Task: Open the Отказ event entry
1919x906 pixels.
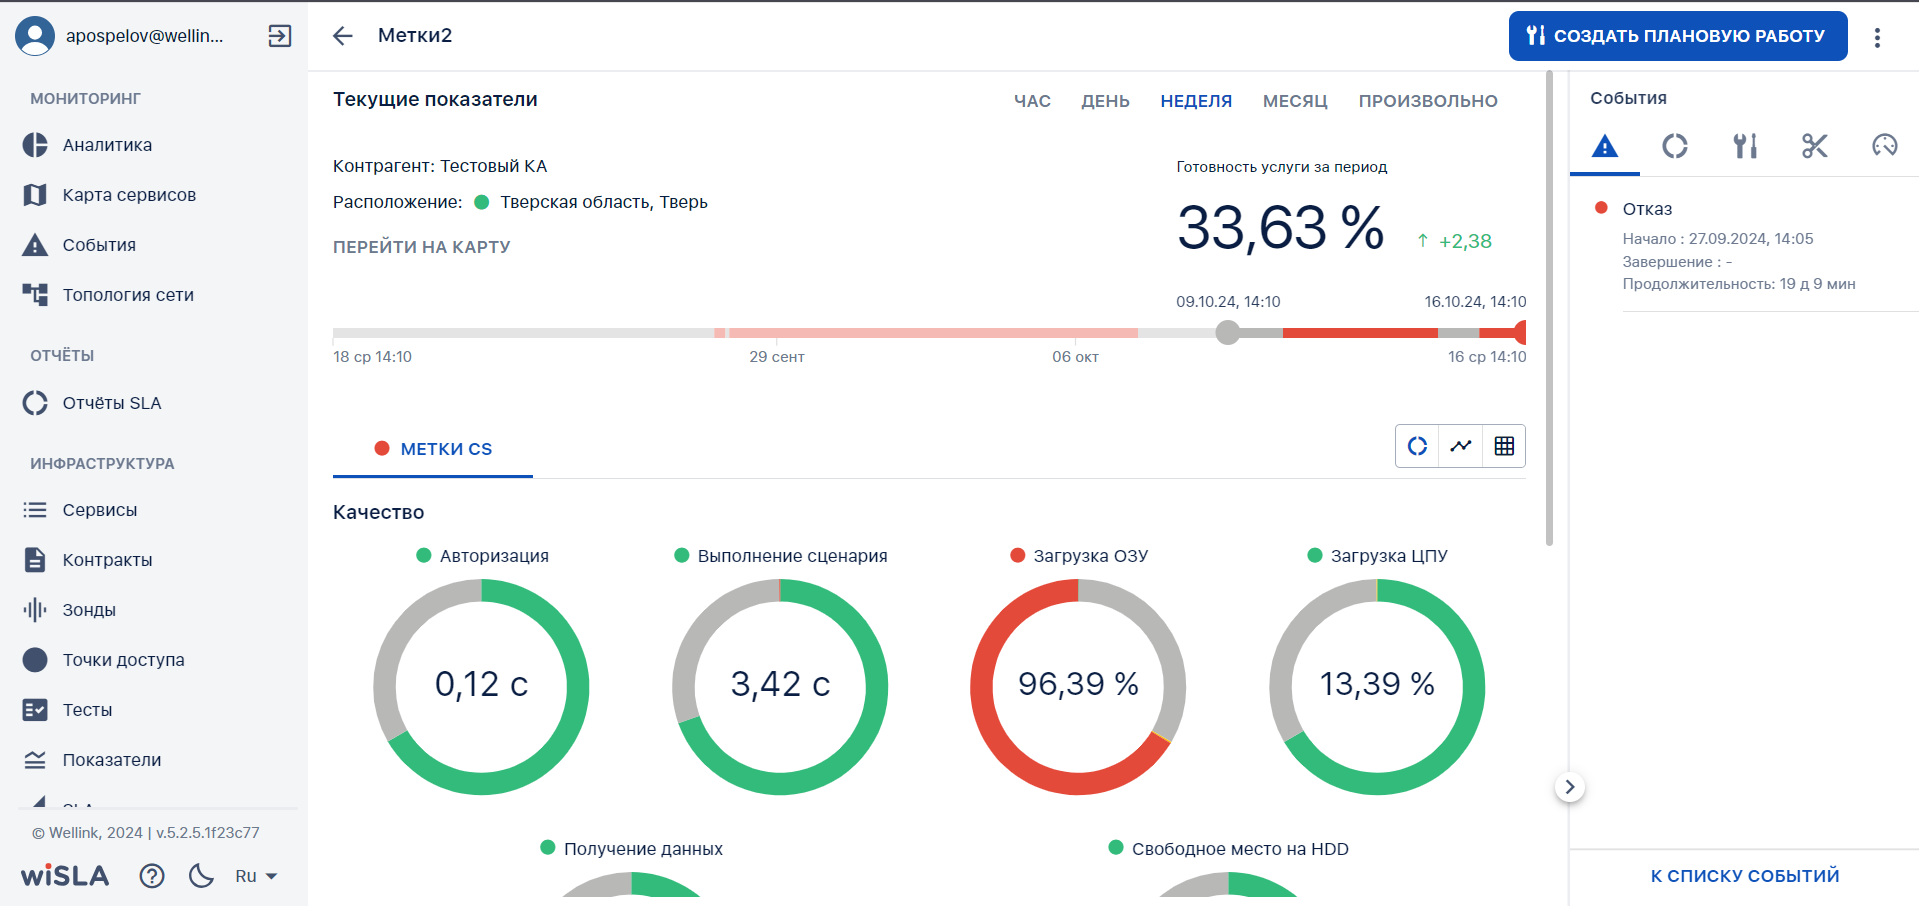Action: (x=1744, y=246)
